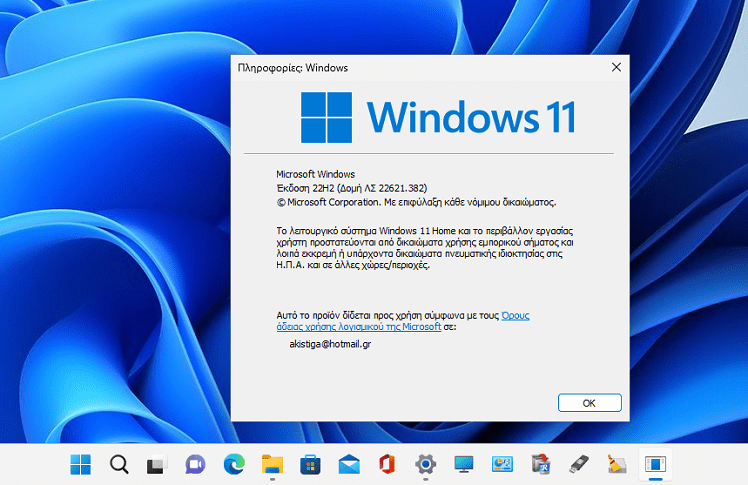Select the active winver window taskbar icon
The width and height of the screenshot is (748, 485).
[x=655, y=464]
